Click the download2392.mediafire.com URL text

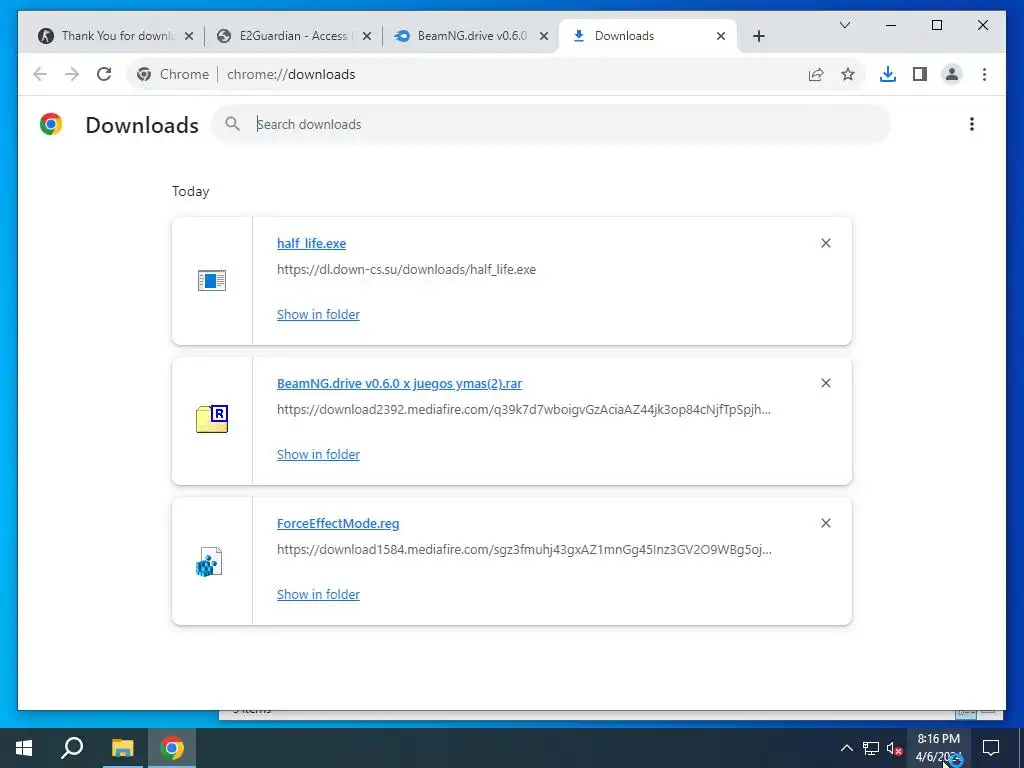tap(524, 410)
